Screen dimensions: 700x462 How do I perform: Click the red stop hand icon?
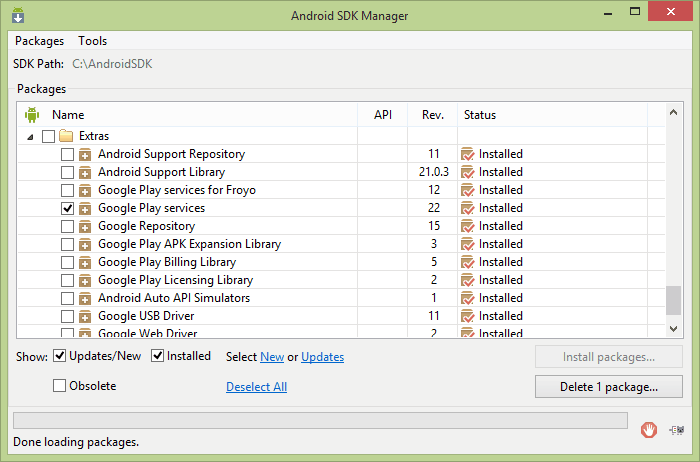pyautogui.click(x=649, y=430)
